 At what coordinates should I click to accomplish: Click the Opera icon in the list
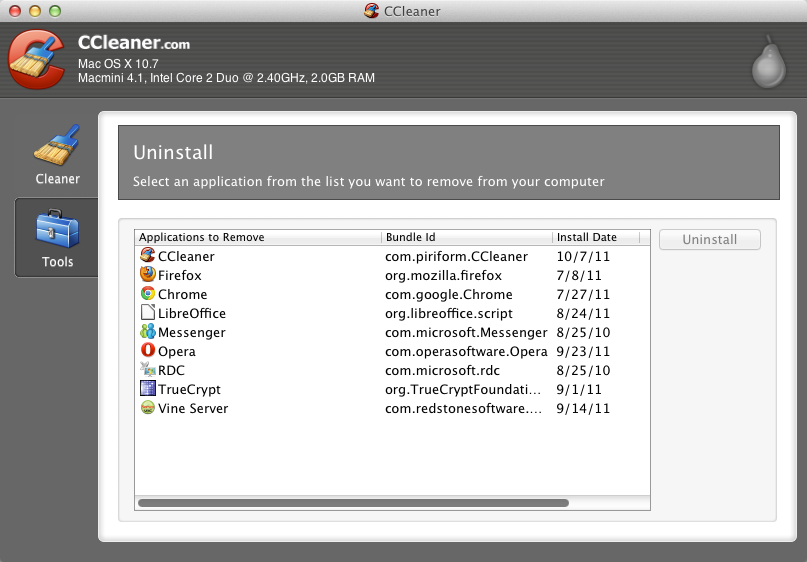click(148, 351)
